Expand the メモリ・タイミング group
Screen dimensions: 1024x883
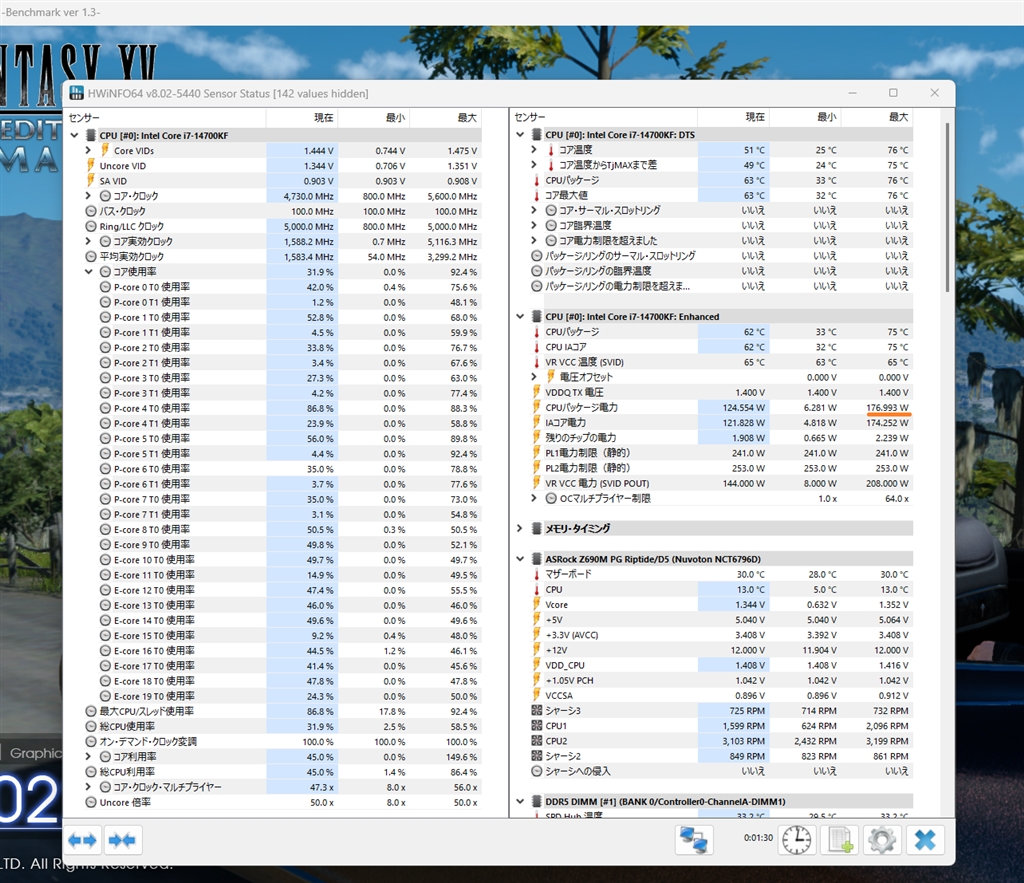520,528
